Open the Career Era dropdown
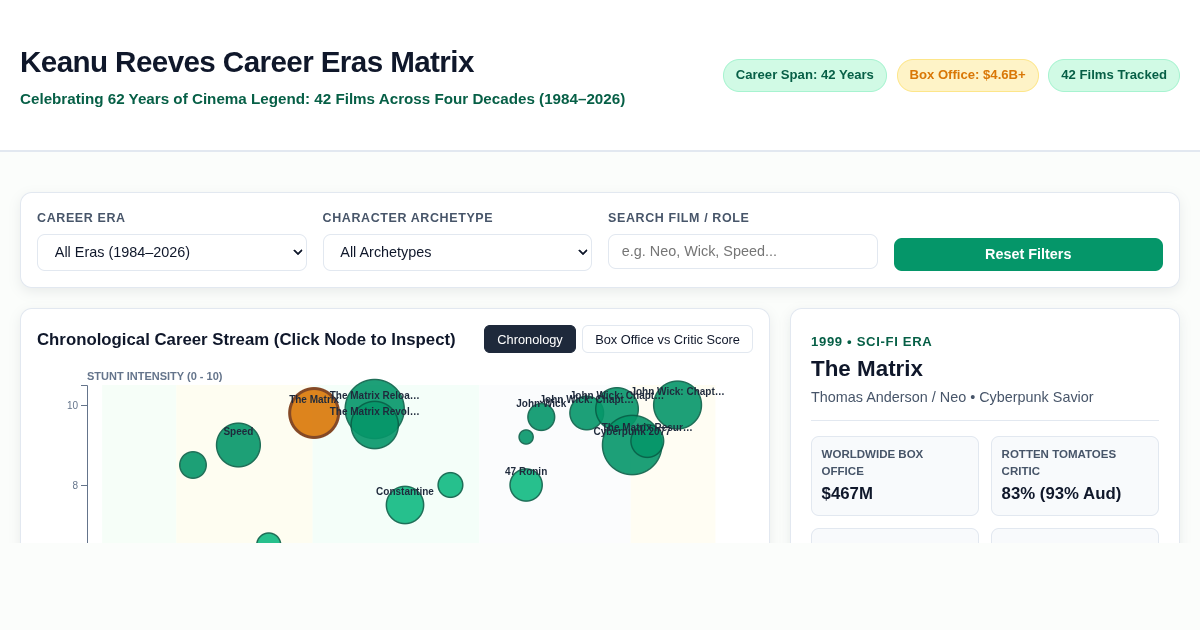This screenshot has width=1200, height=630. tap(172, 252)
